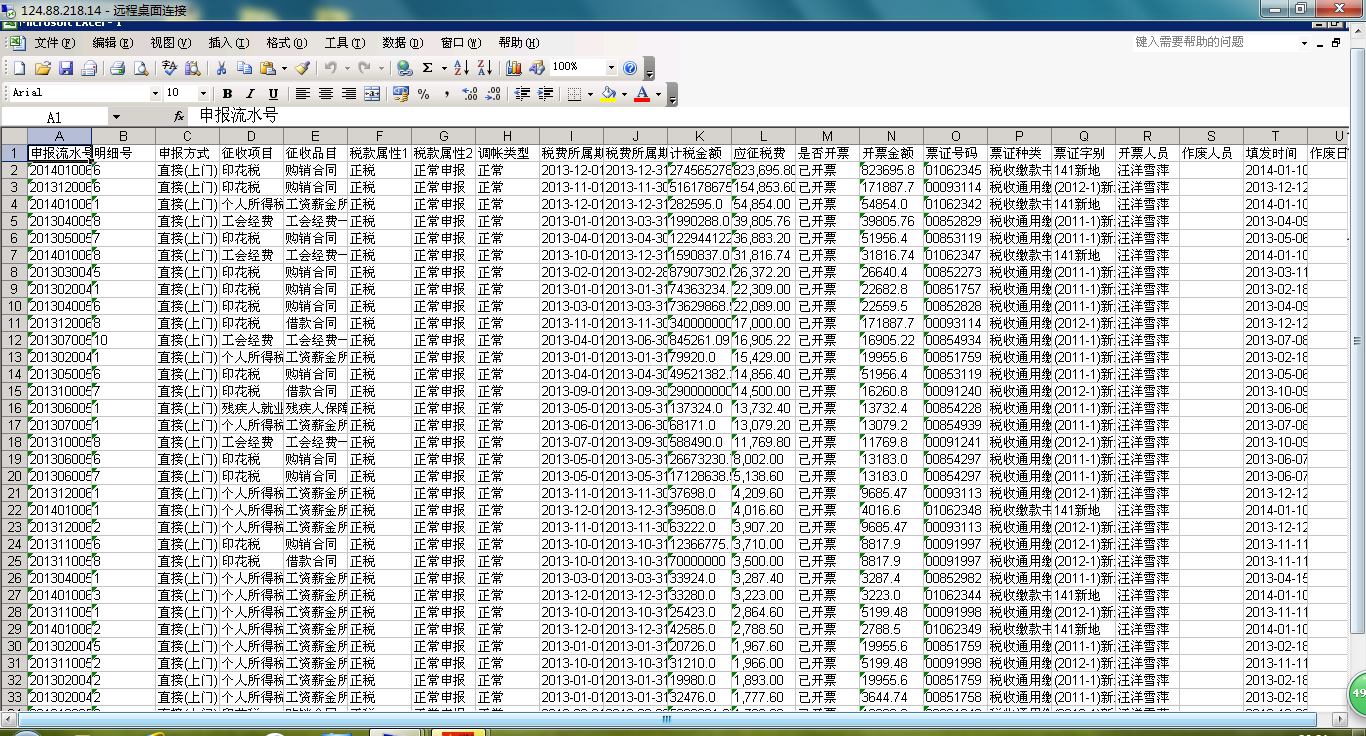Apply red Font Color letter A
The width and height of the screenshot is (1366, 736).
click(x=642, y=94)
